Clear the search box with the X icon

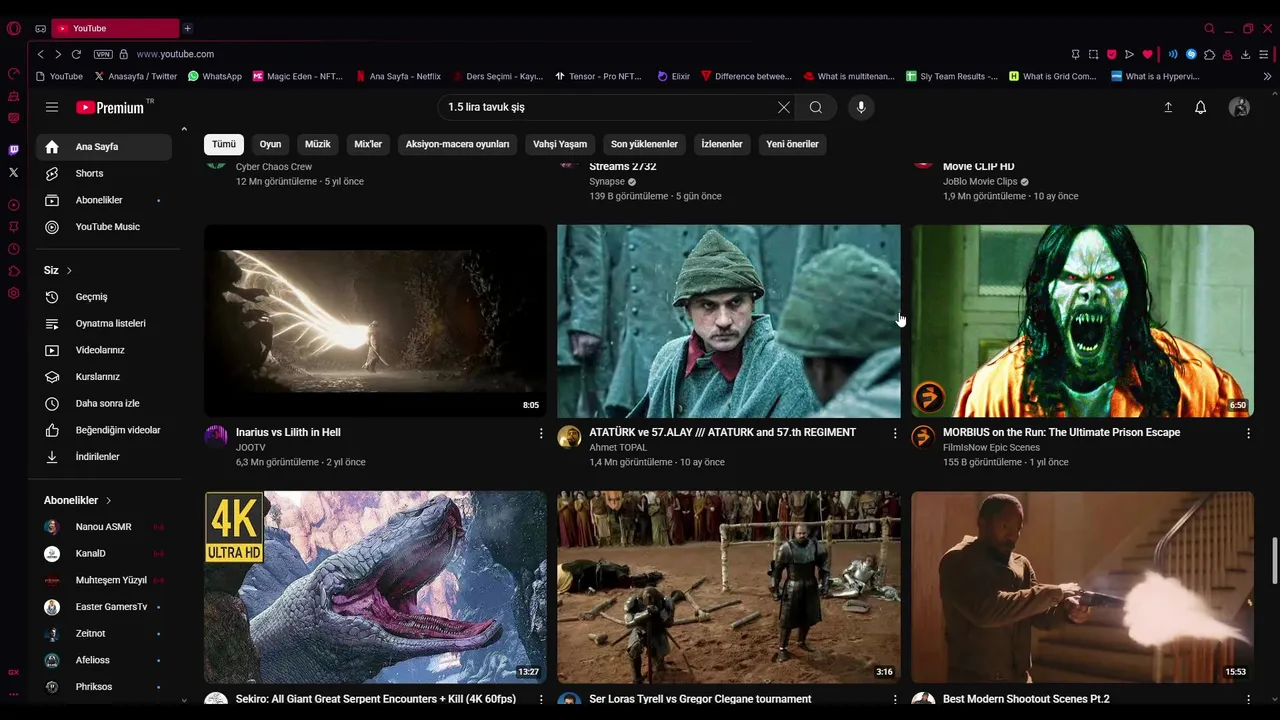pyautogui.click(x=784, y=107)
